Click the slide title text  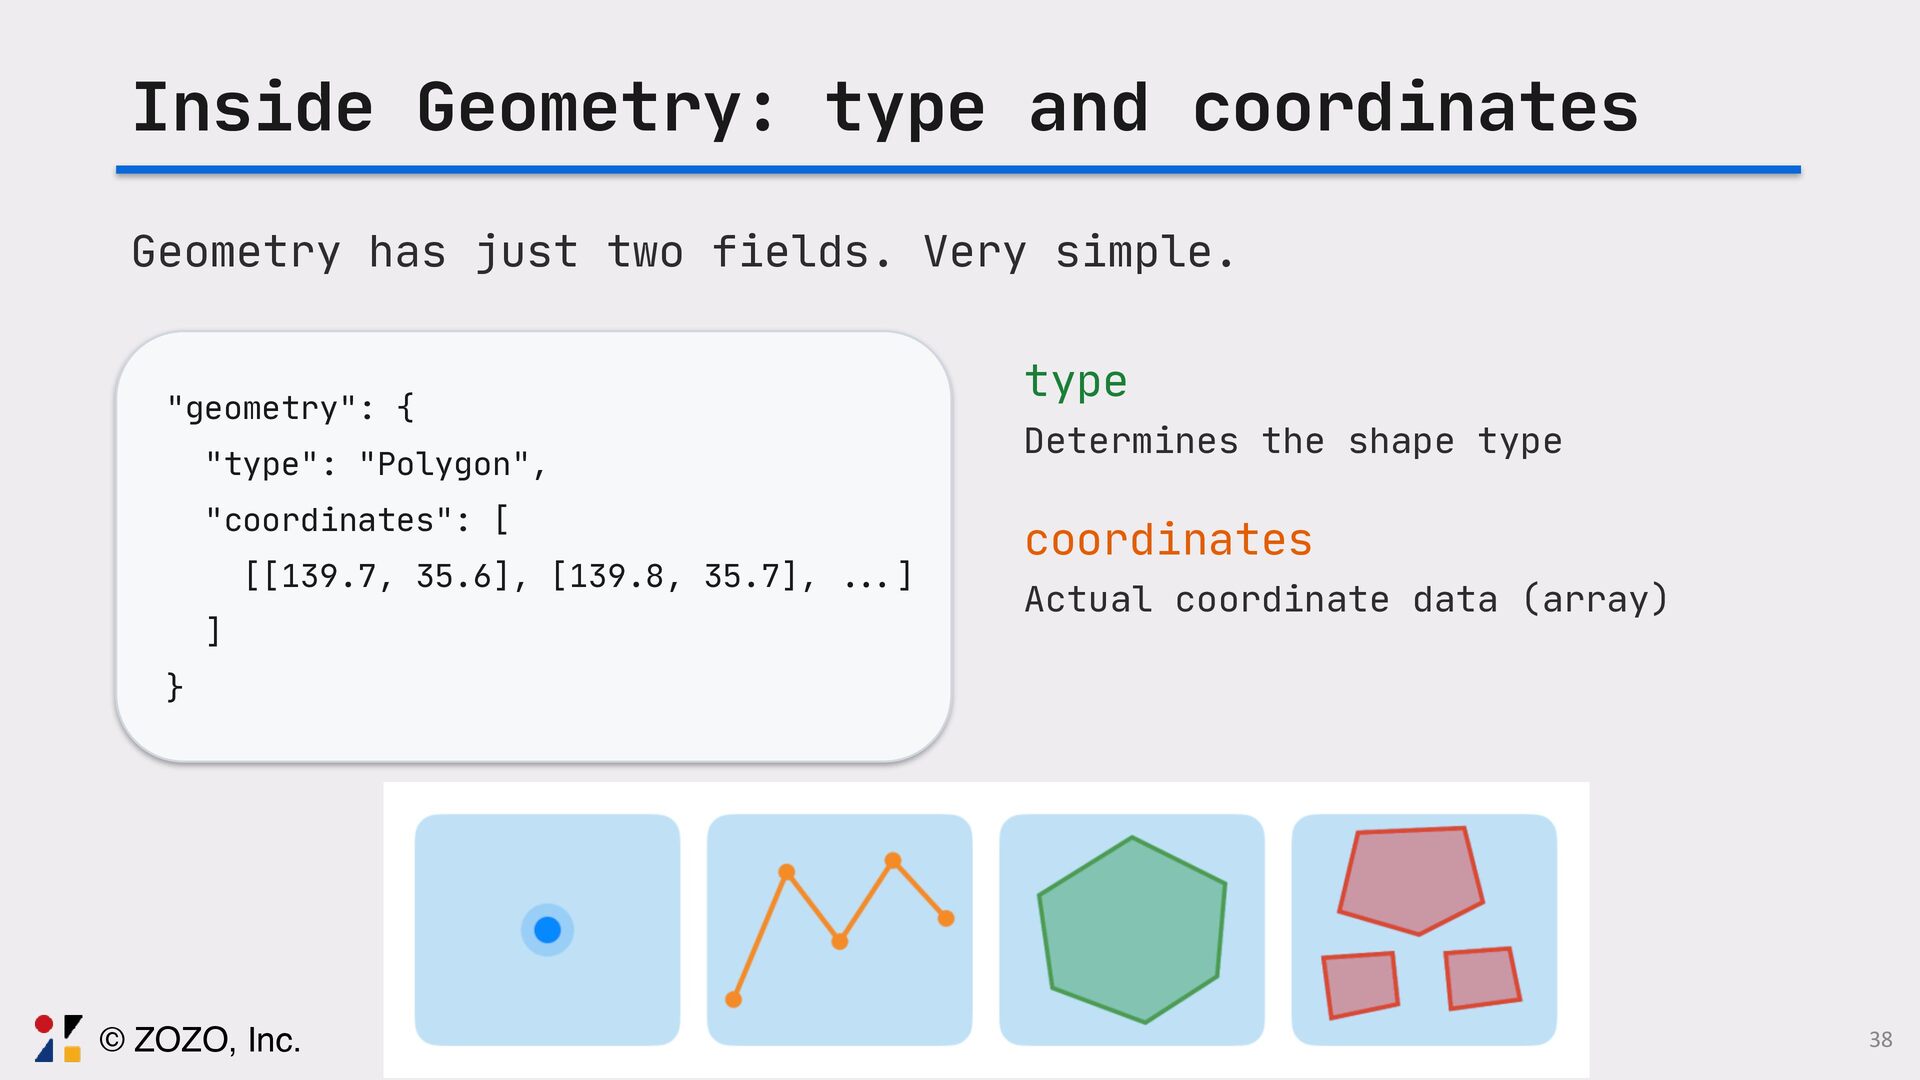point(885,108)
